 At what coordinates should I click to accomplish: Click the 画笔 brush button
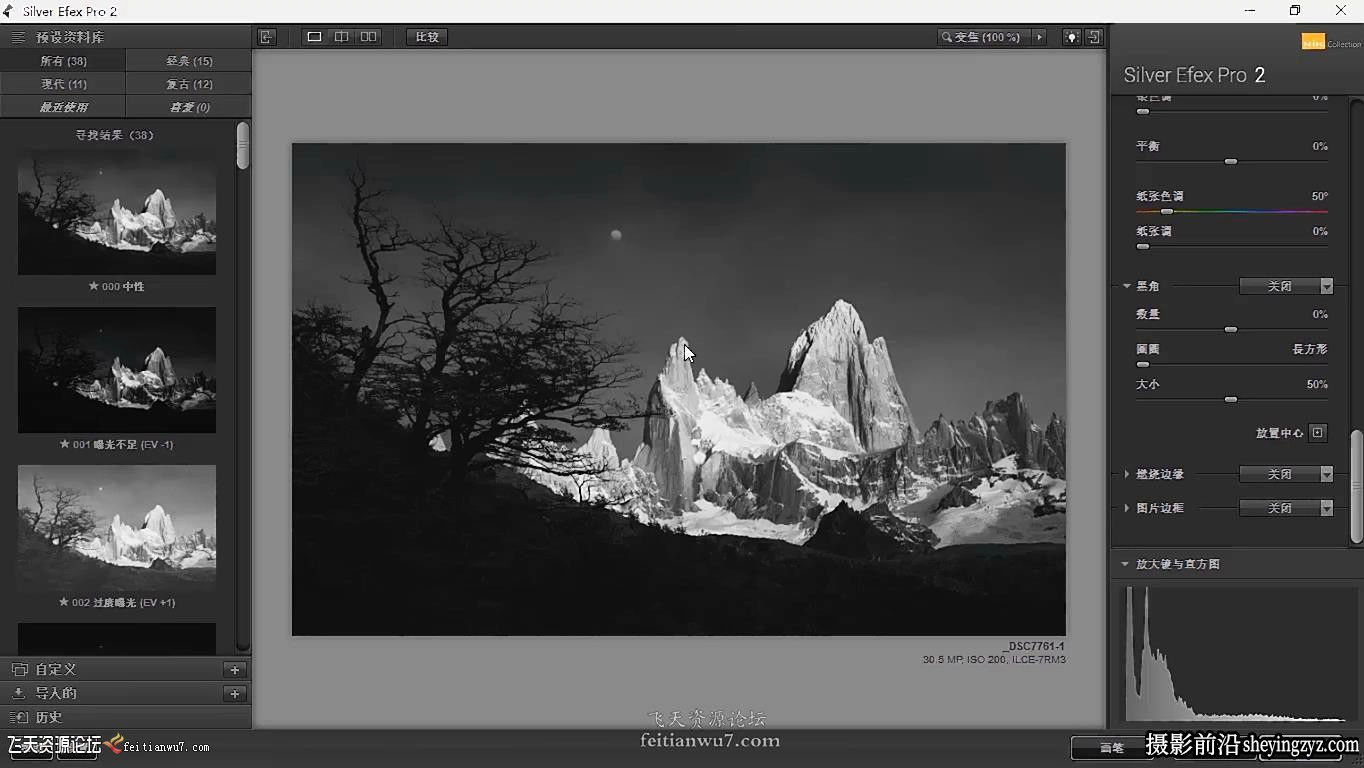point(1112,747)
